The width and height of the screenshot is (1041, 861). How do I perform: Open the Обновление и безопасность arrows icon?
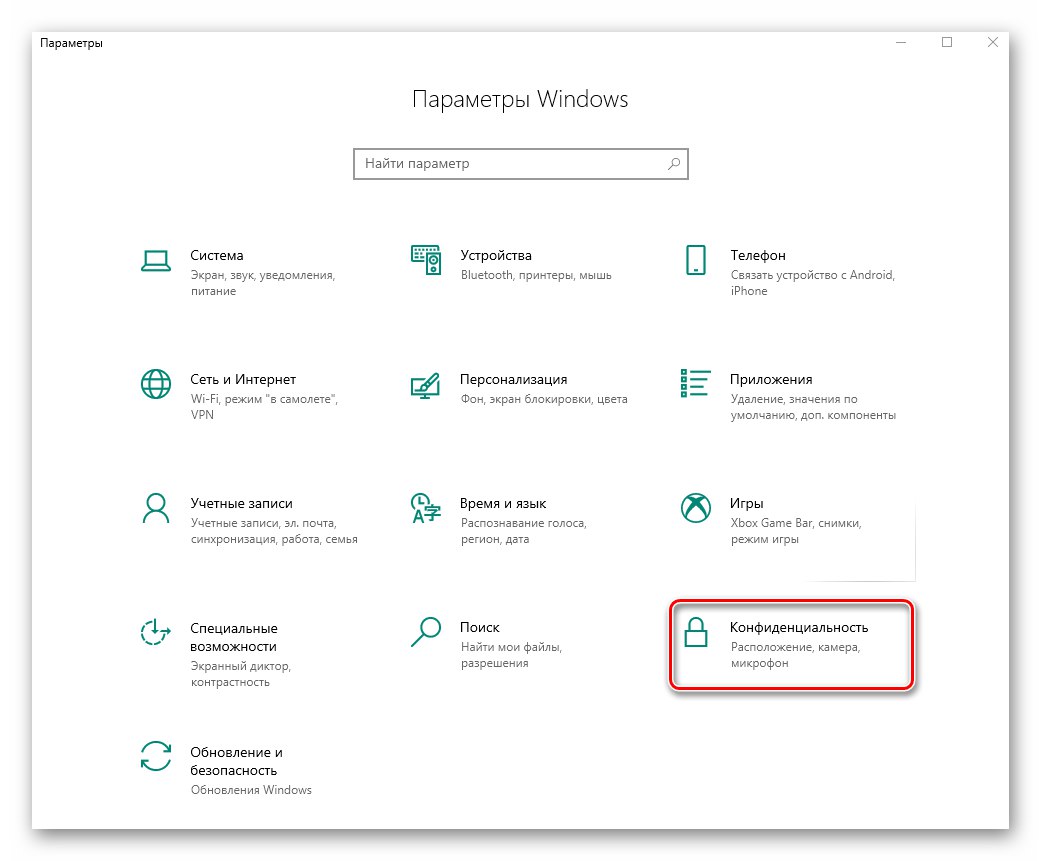coord(156,756)
